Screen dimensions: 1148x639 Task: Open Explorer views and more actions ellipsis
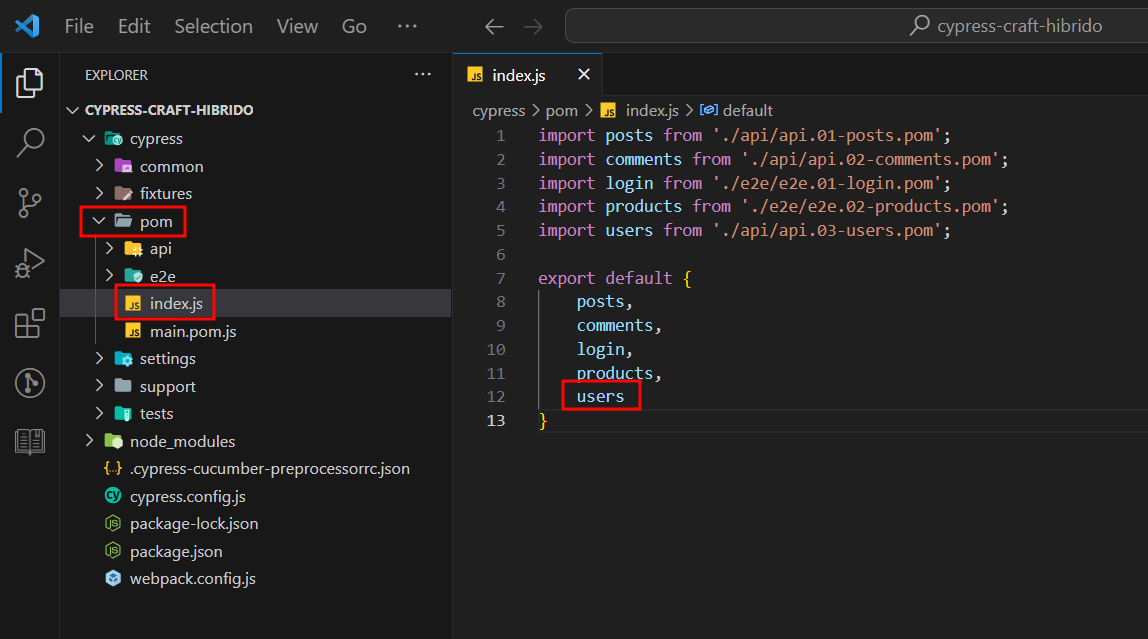click(422, 75)
